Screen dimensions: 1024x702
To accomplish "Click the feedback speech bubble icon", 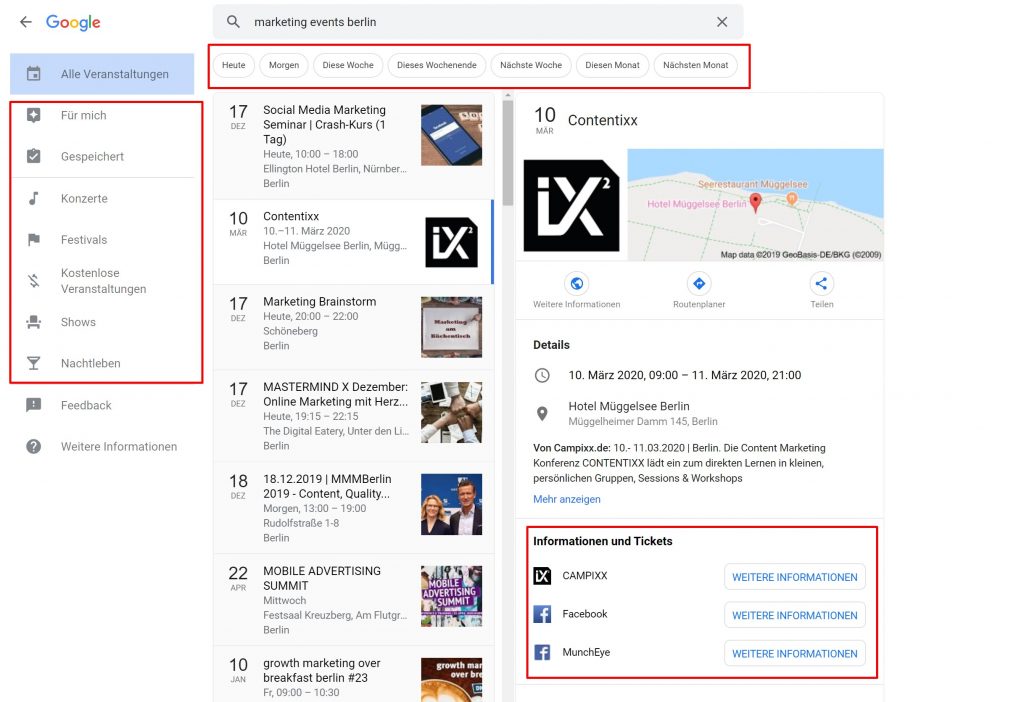I will (33, 405).
